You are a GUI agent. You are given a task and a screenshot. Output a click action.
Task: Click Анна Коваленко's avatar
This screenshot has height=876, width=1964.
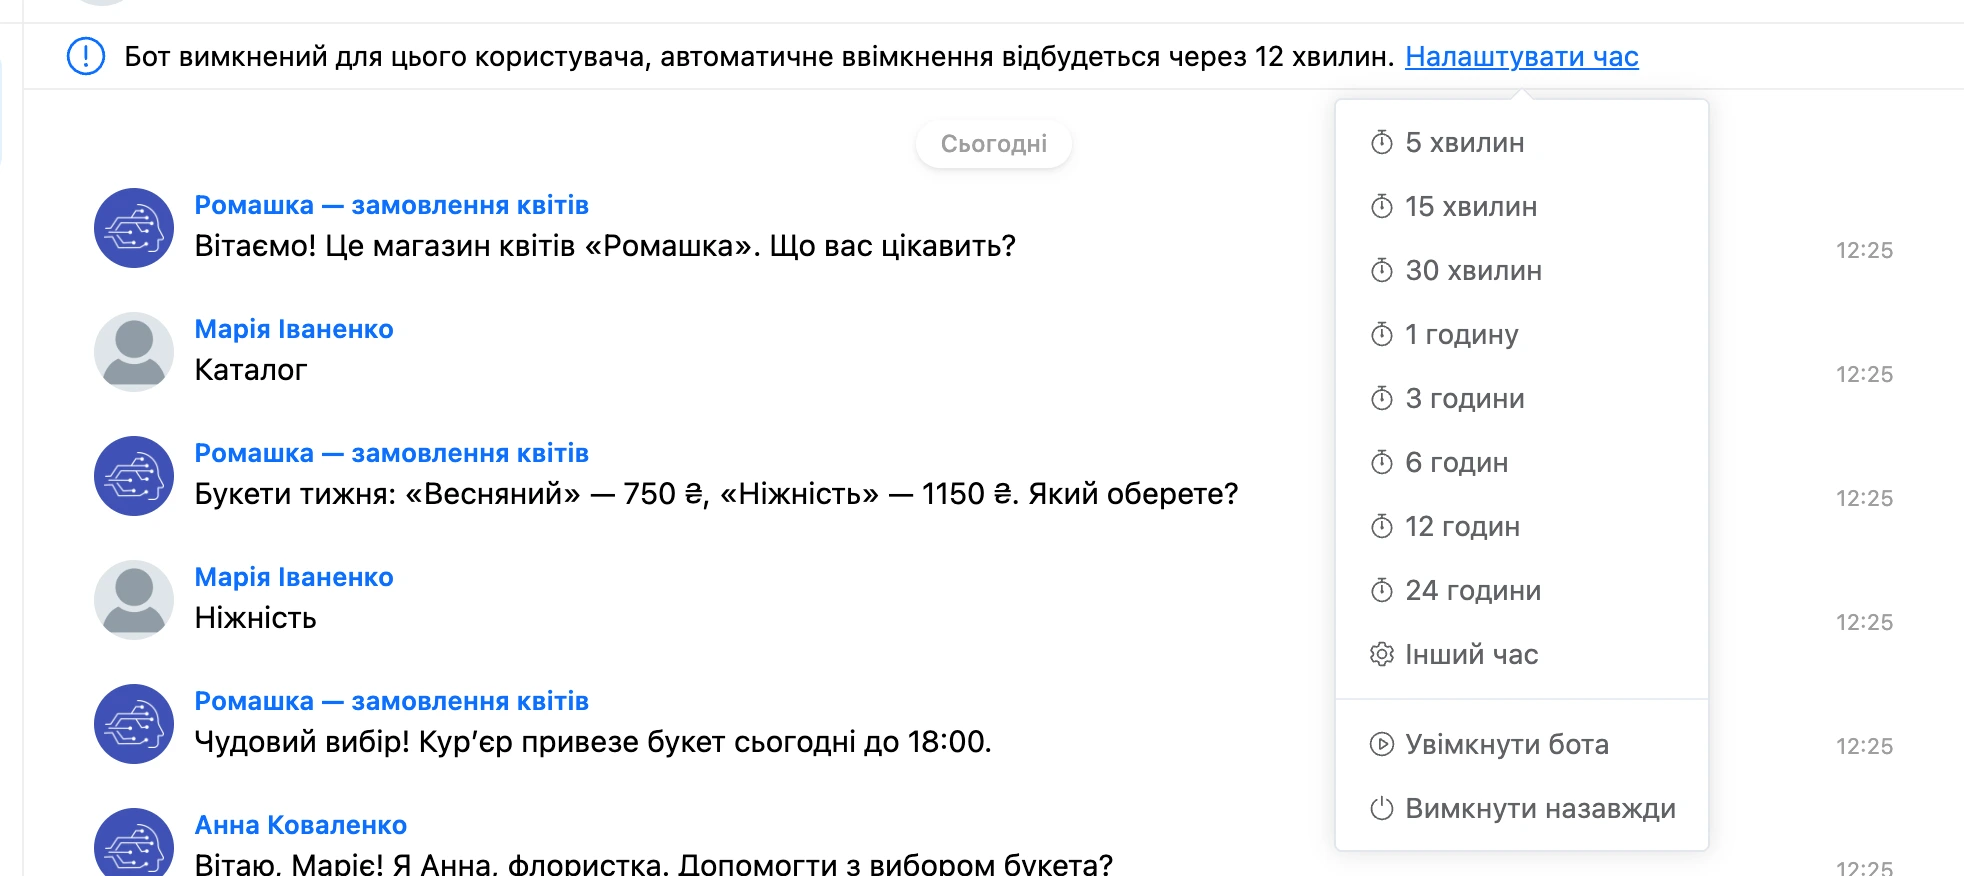coord(134,842)
